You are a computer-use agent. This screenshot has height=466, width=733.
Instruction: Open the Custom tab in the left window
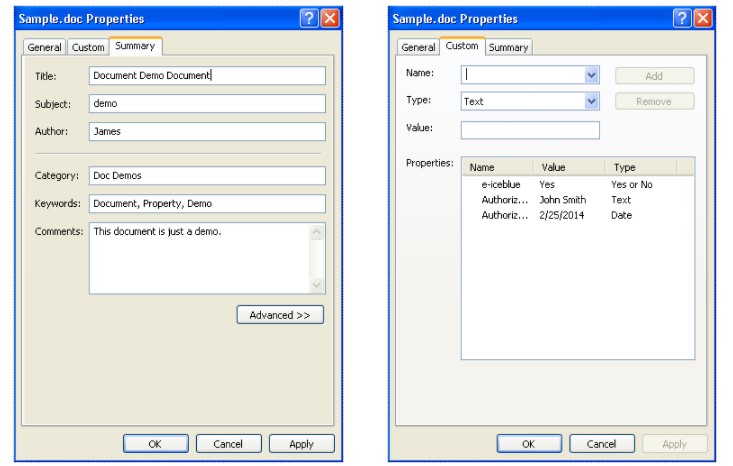(x=88, y=47)
